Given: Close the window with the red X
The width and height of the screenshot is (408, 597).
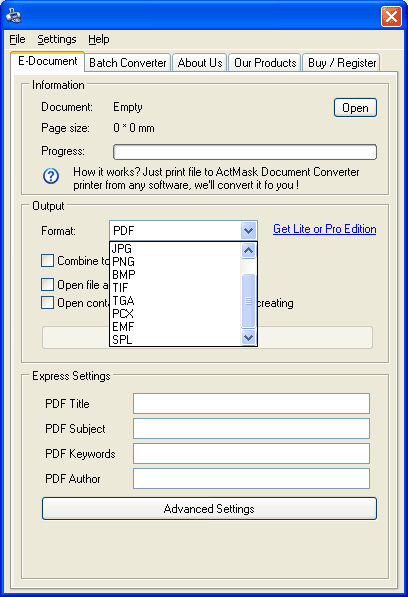Looking at the screenshot, I should (391, 16).
